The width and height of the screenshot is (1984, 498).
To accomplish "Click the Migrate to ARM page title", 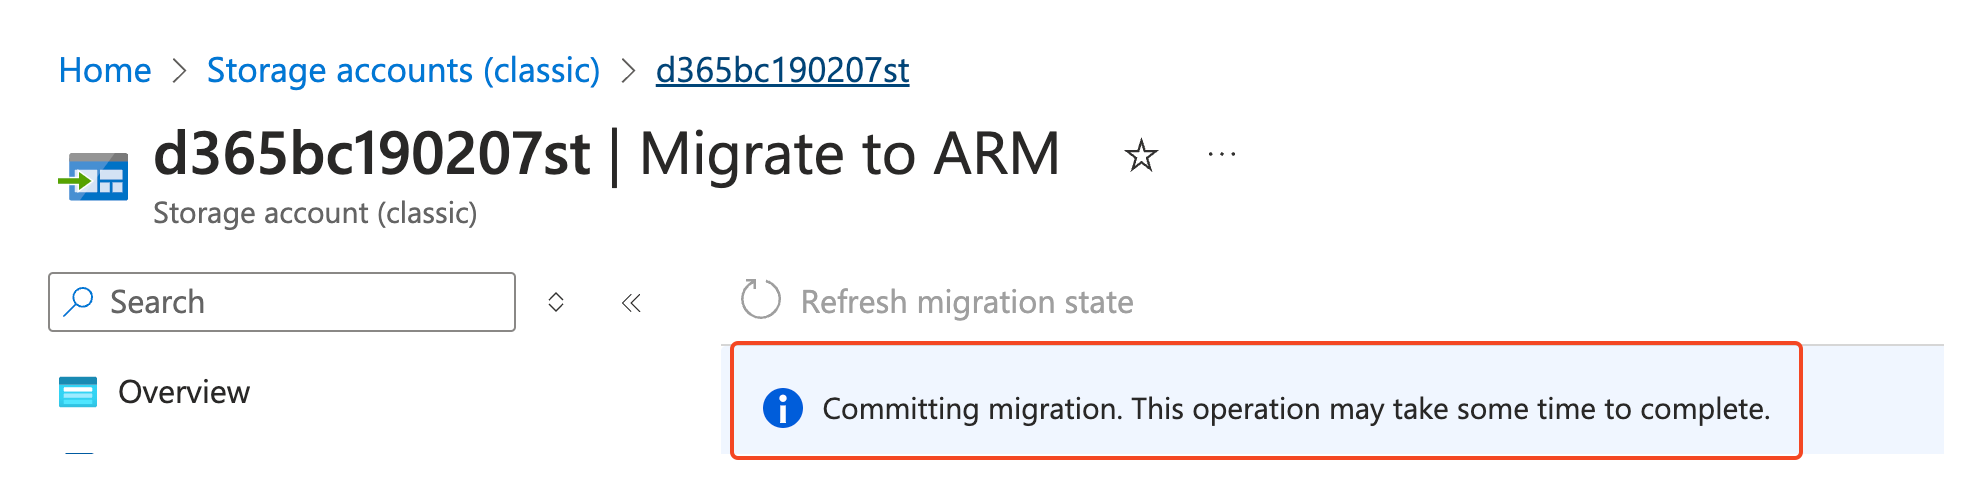I will [849, 155].
